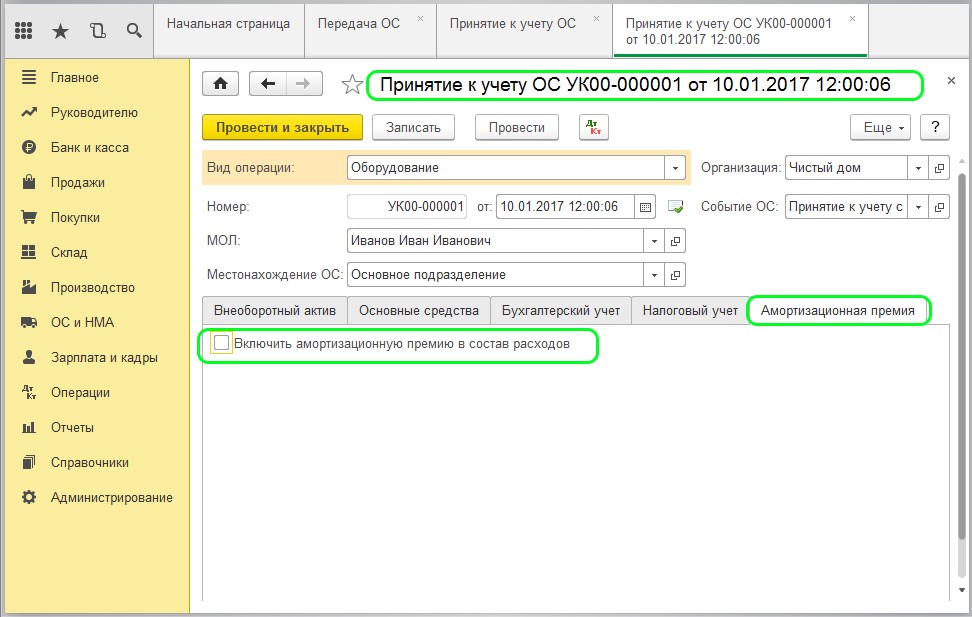
Task: Switch to 'Налоговый учет' tab
Action: tap(689, 311)
